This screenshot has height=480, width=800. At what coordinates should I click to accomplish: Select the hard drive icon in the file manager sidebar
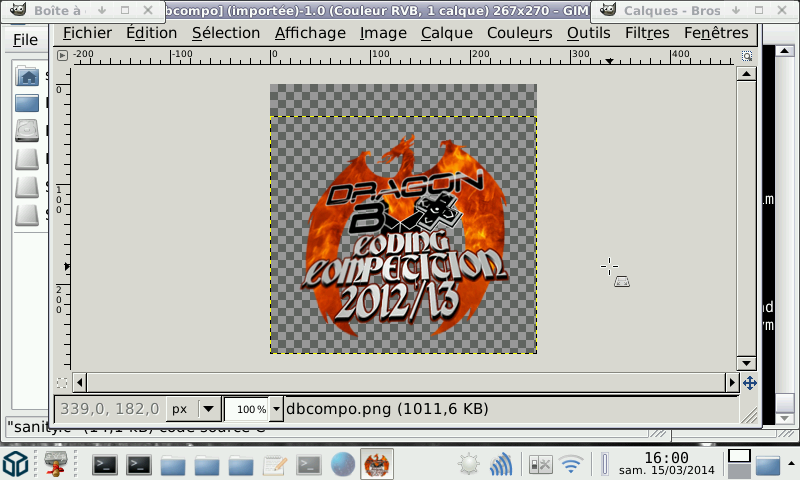point(27,131)
